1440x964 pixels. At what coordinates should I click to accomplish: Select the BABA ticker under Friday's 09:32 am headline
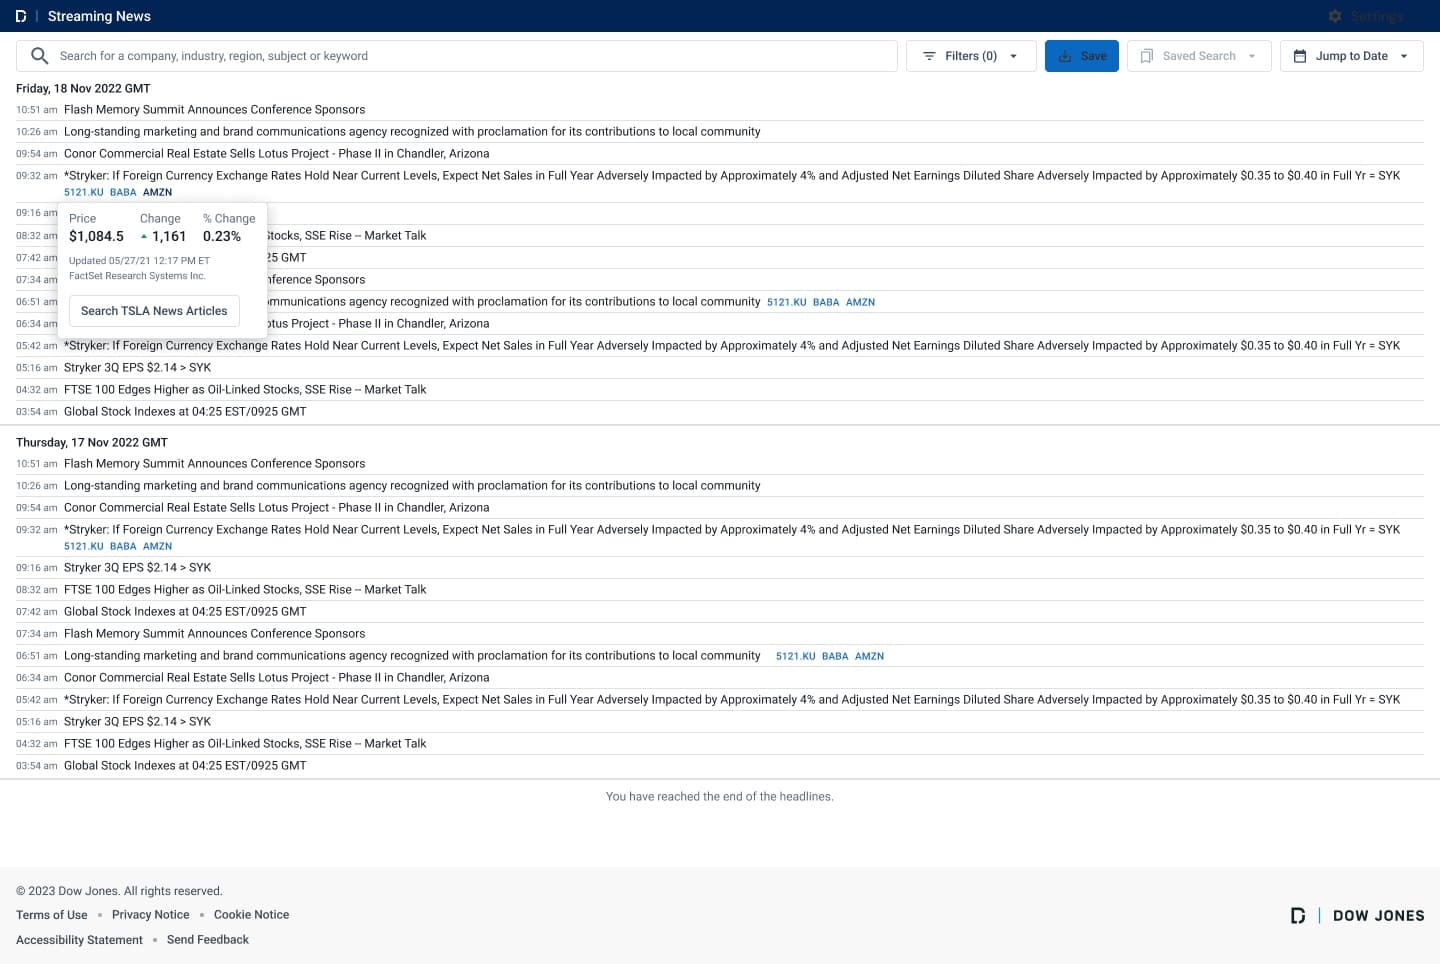click(123, 192)
